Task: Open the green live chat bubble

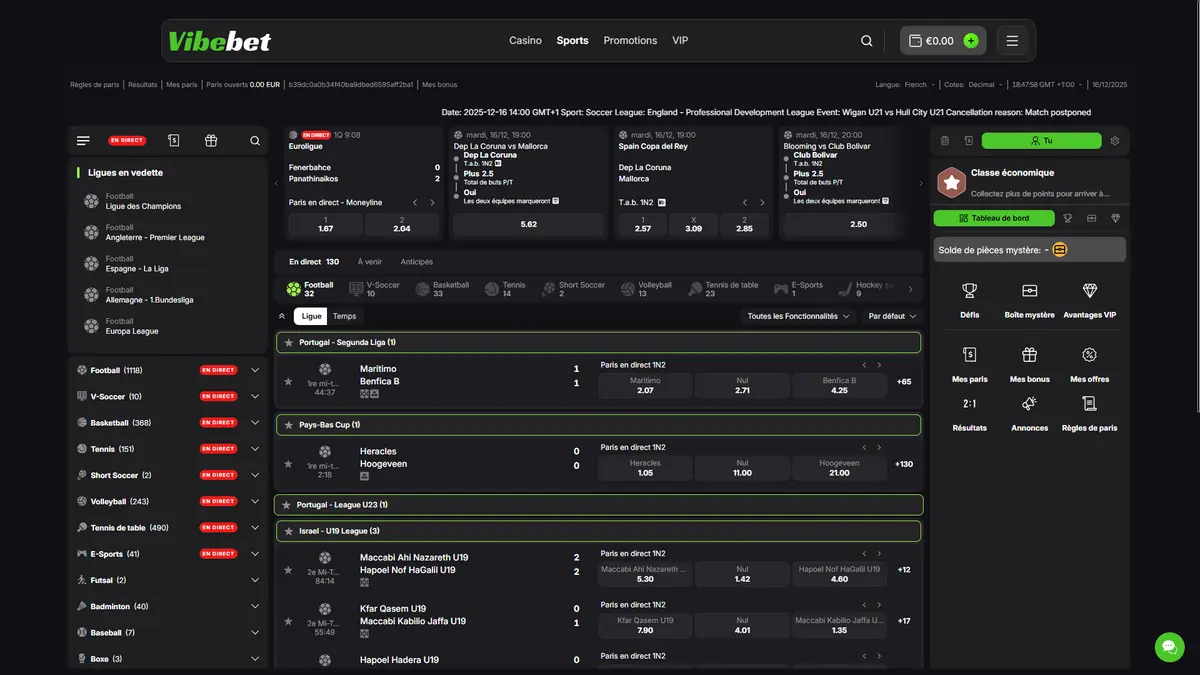Action: coord(1169,646)
